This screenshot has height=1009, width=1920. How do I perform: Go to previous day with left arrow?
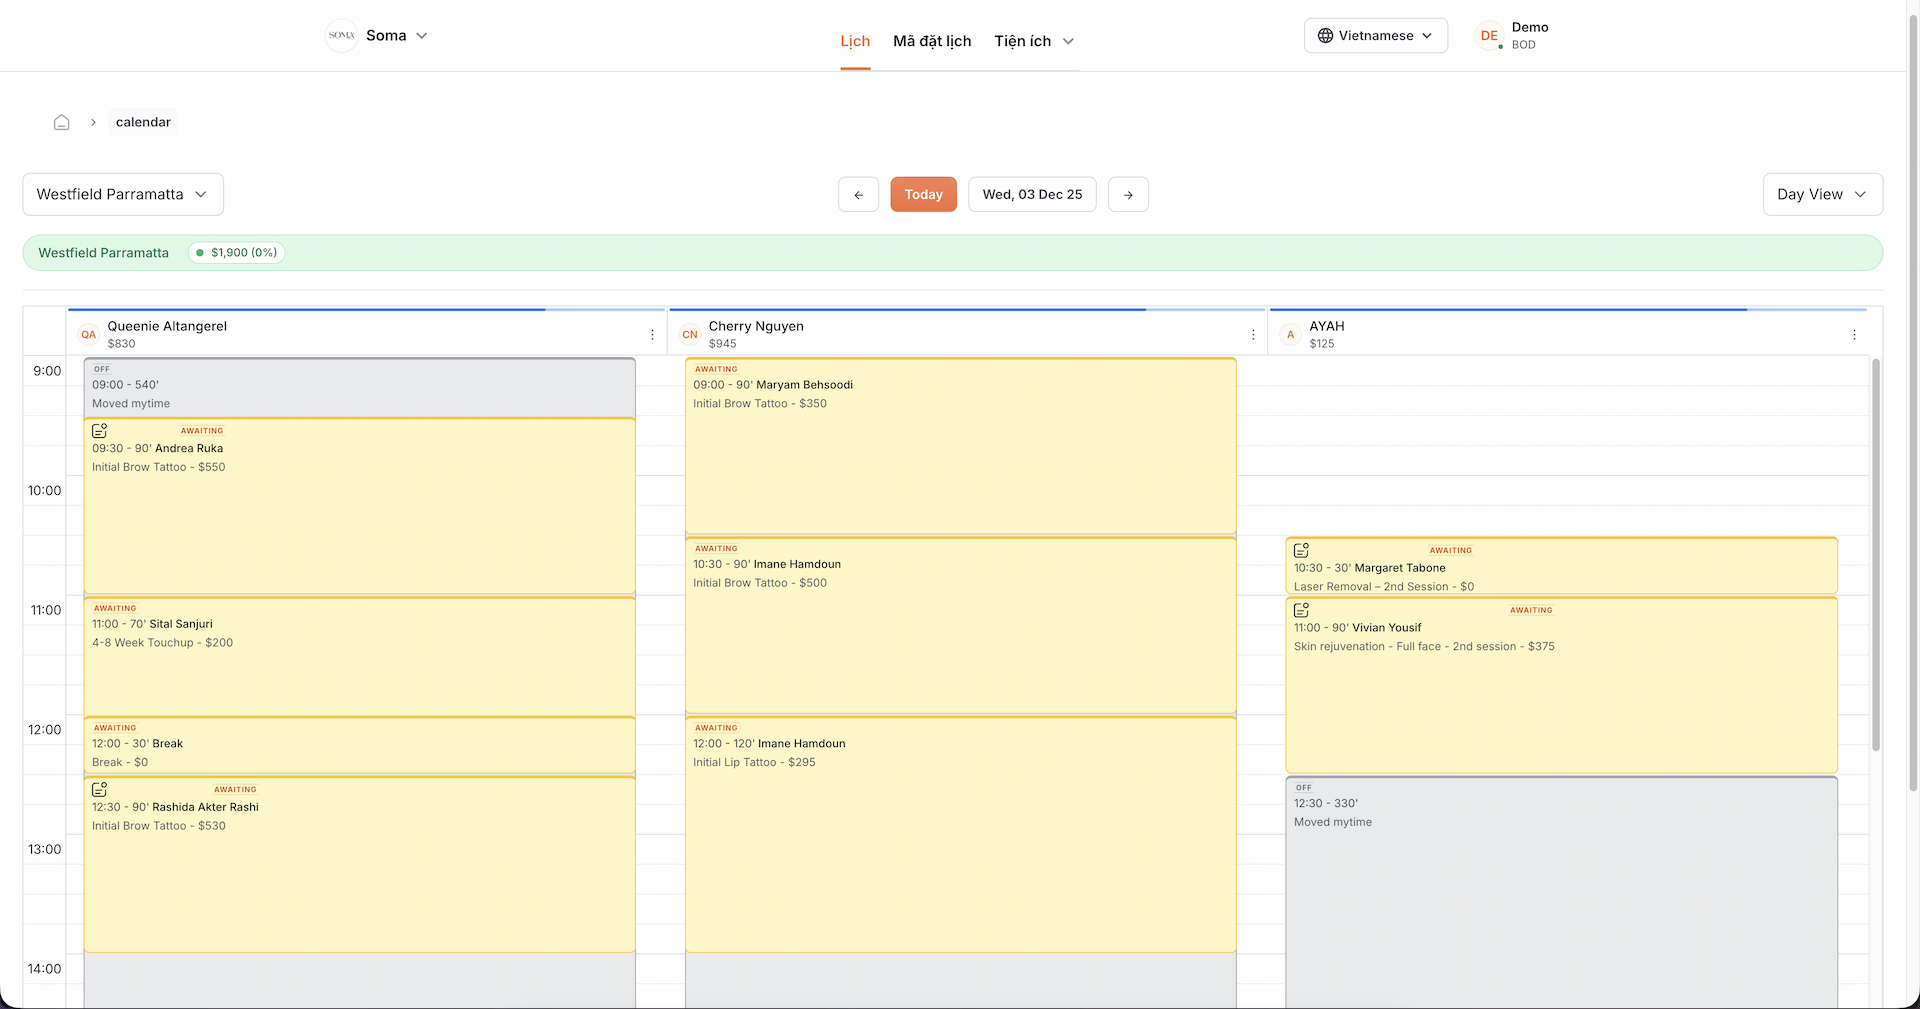[x=858, y=195]
